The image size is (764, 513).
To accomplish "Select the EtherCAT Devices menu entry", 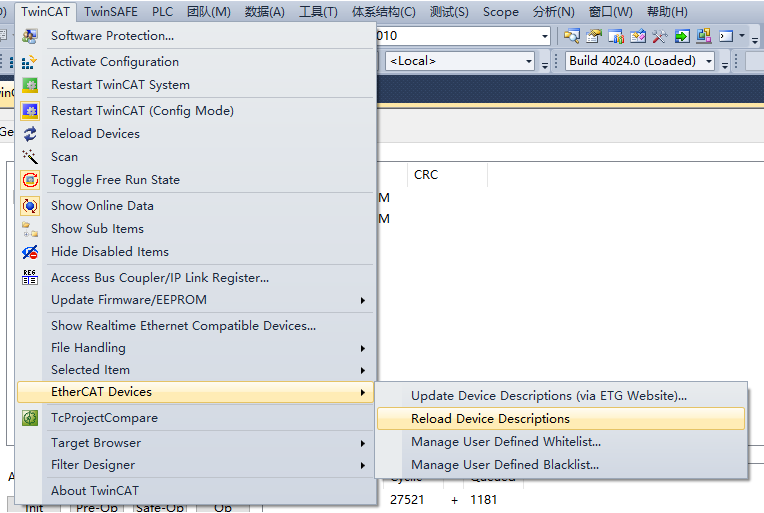I will tap(195, 392).
